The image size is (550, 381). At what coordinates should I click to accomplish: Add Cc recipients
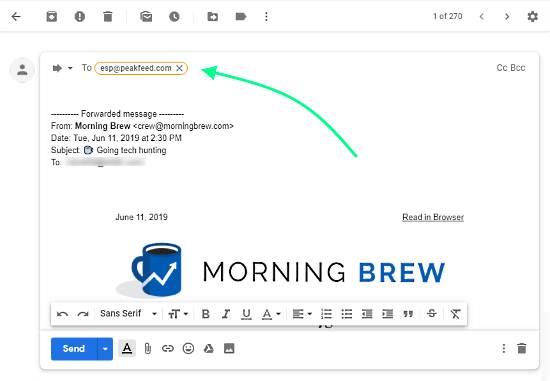pos(502,68)
